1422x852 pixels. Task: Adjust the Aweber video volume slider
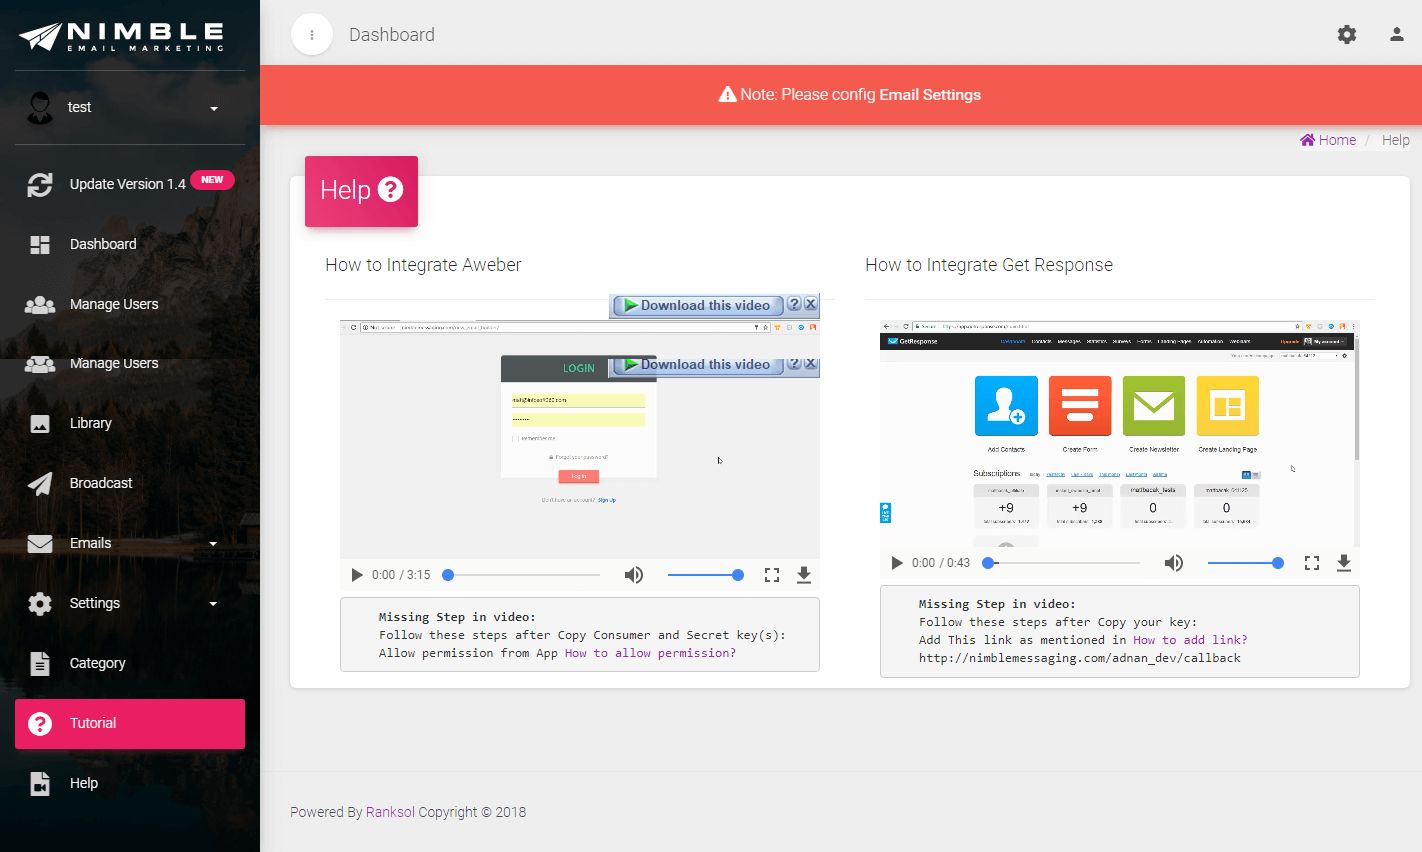(705, 575)
